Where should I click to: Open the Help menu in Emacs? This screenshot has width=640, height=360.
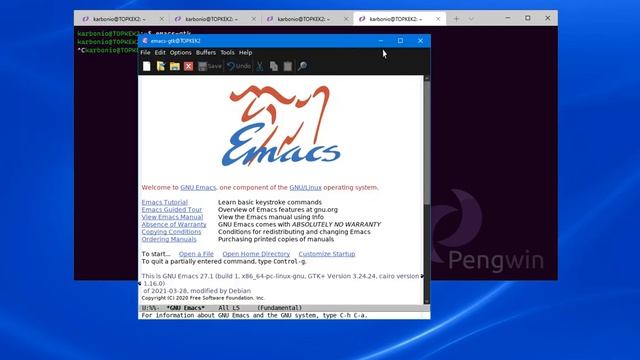(245, 53)
